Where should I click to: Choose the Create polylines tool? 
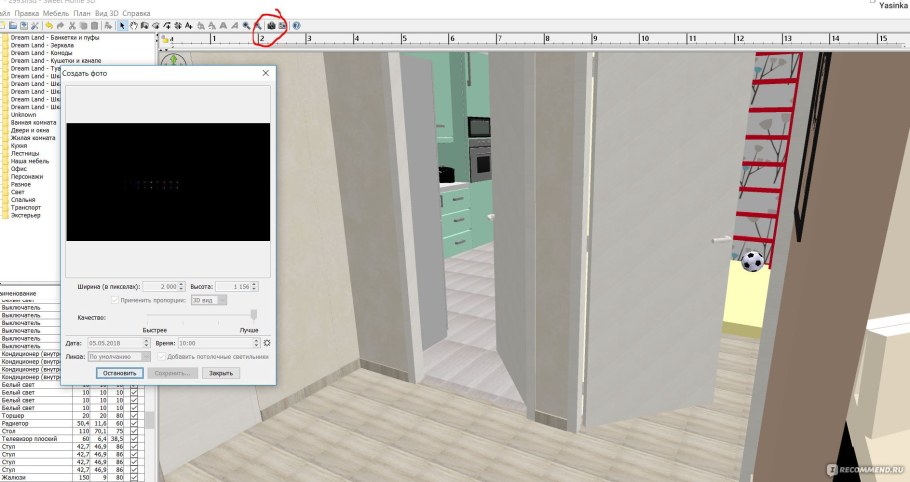coord(167,26)
